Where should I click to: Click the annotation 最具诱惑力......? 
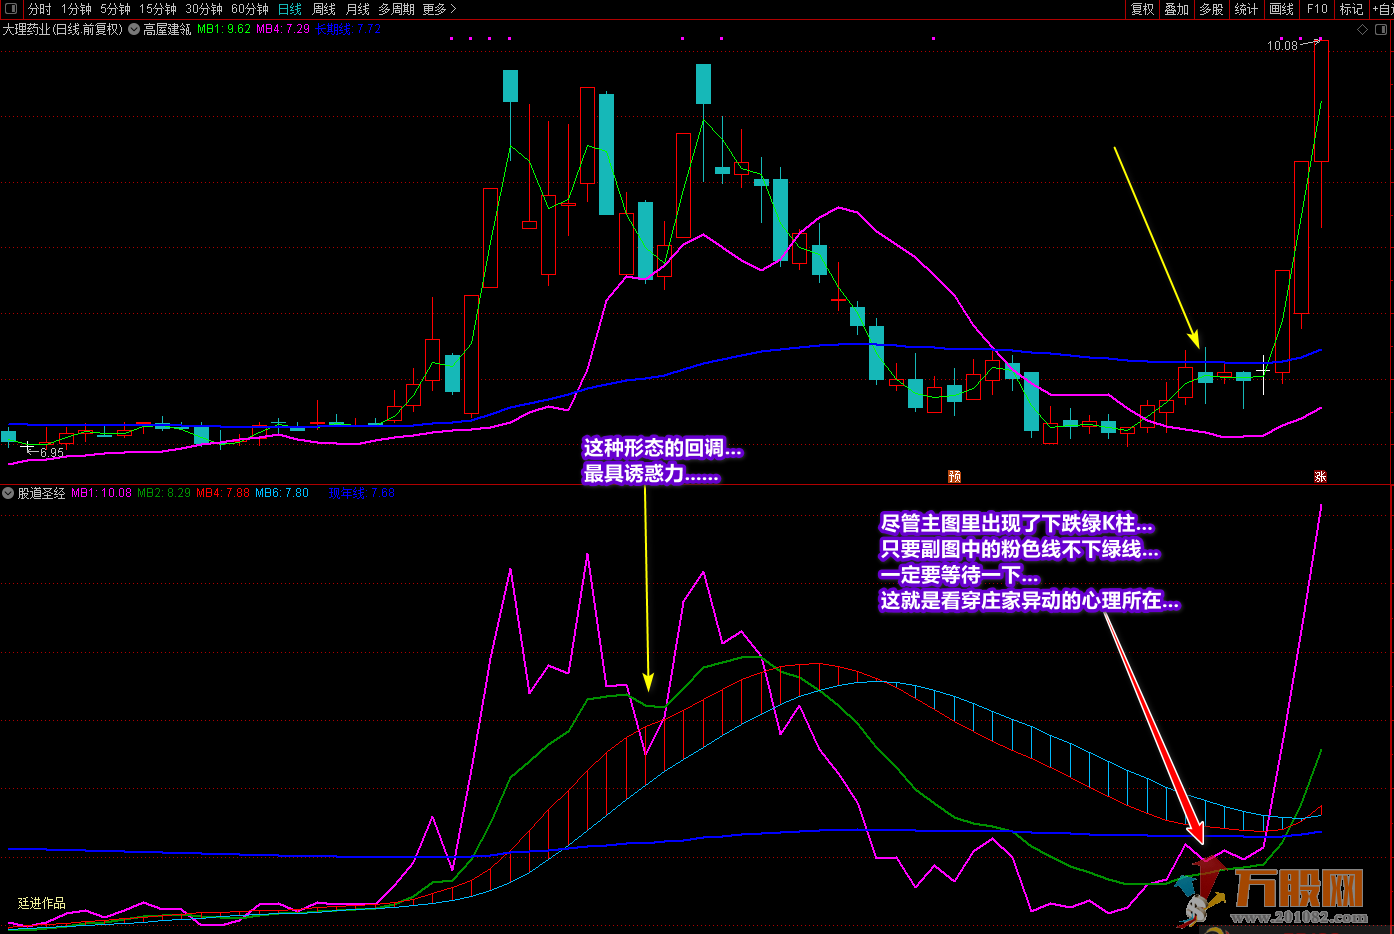coord(651,474)
